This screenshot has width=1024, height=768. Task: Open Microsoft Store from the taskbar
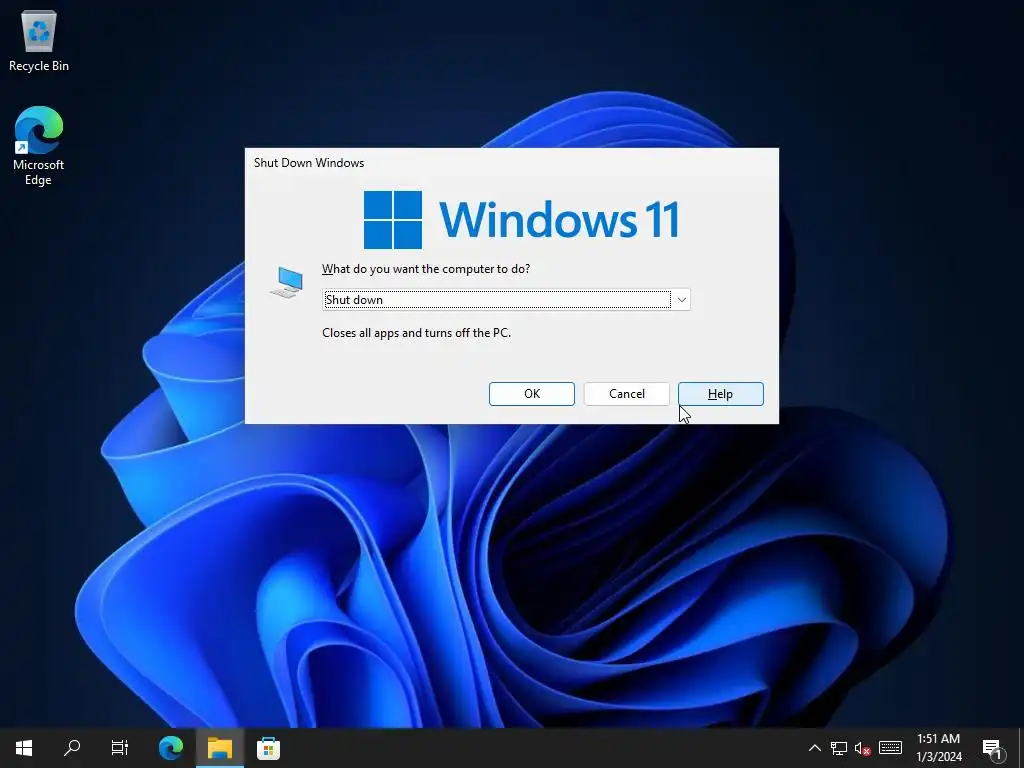point(268,748)
